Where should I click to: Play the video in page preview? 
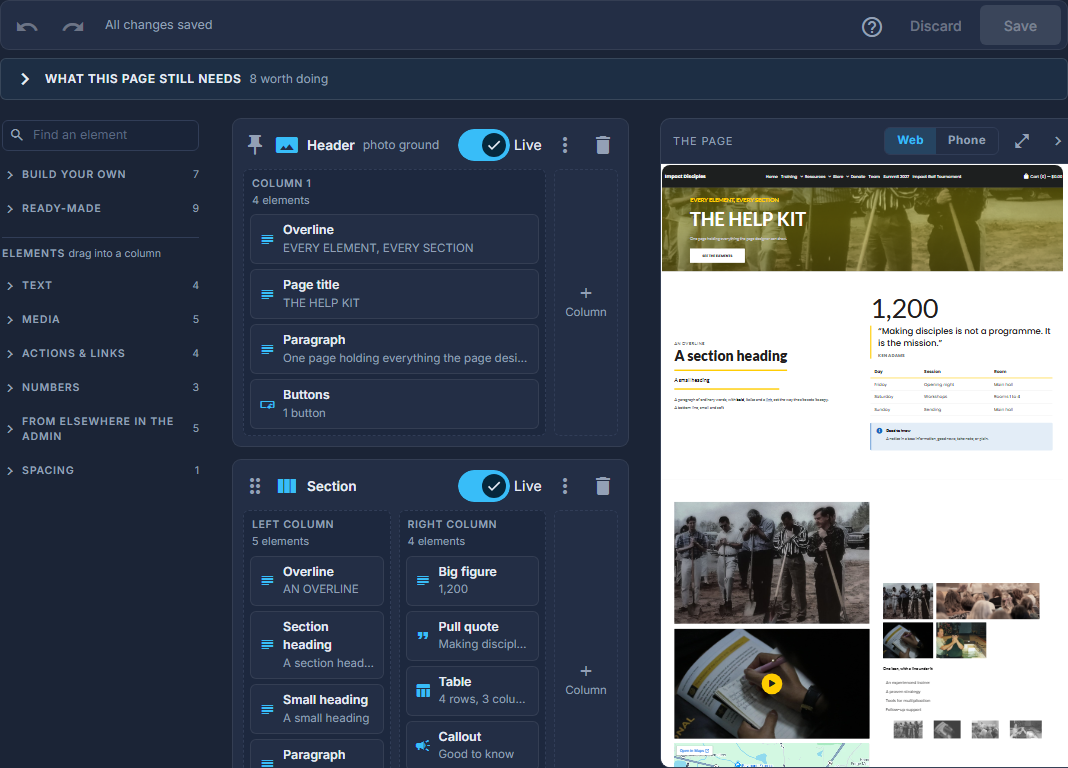(x=771, y=683)
